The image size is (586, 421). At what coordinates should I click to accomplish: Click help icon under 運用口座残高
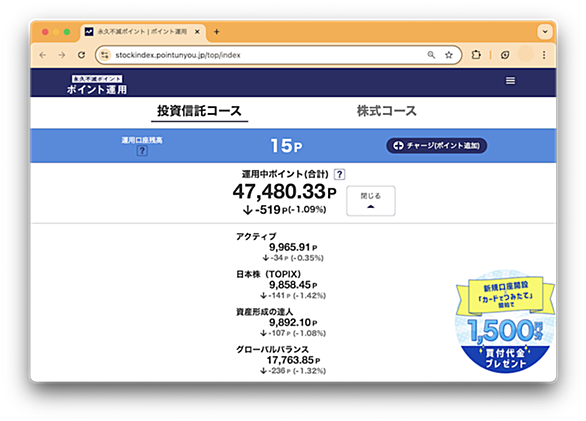click(142, 151)
